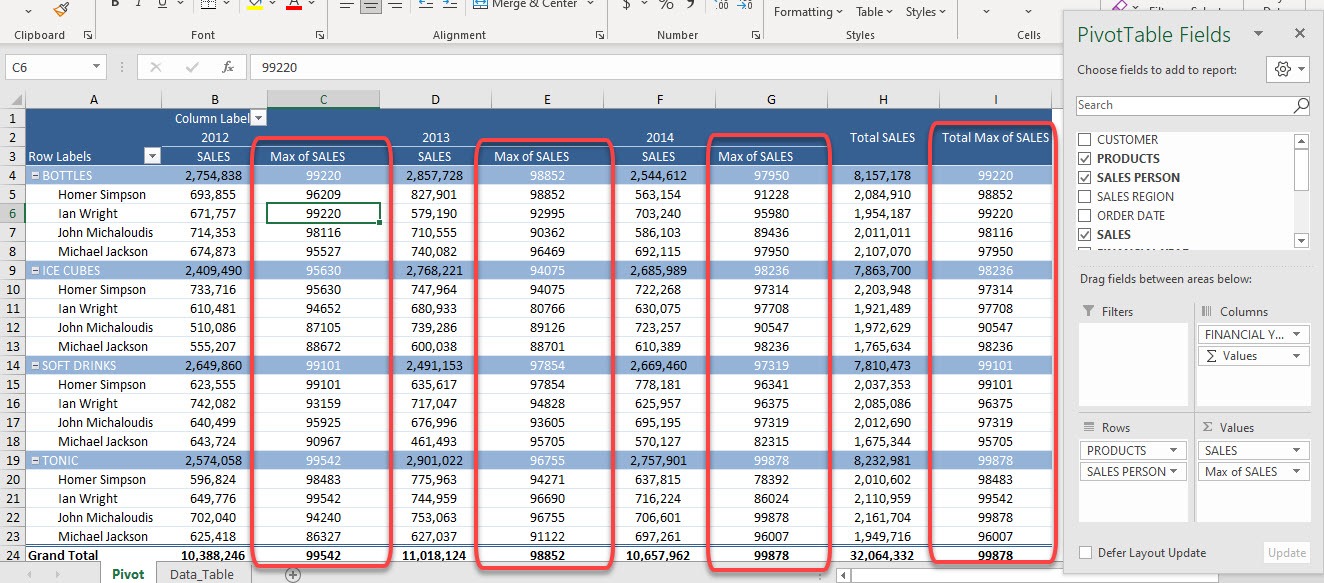
Task: Click field list scroll down arrow
Action: point(1301,240)
